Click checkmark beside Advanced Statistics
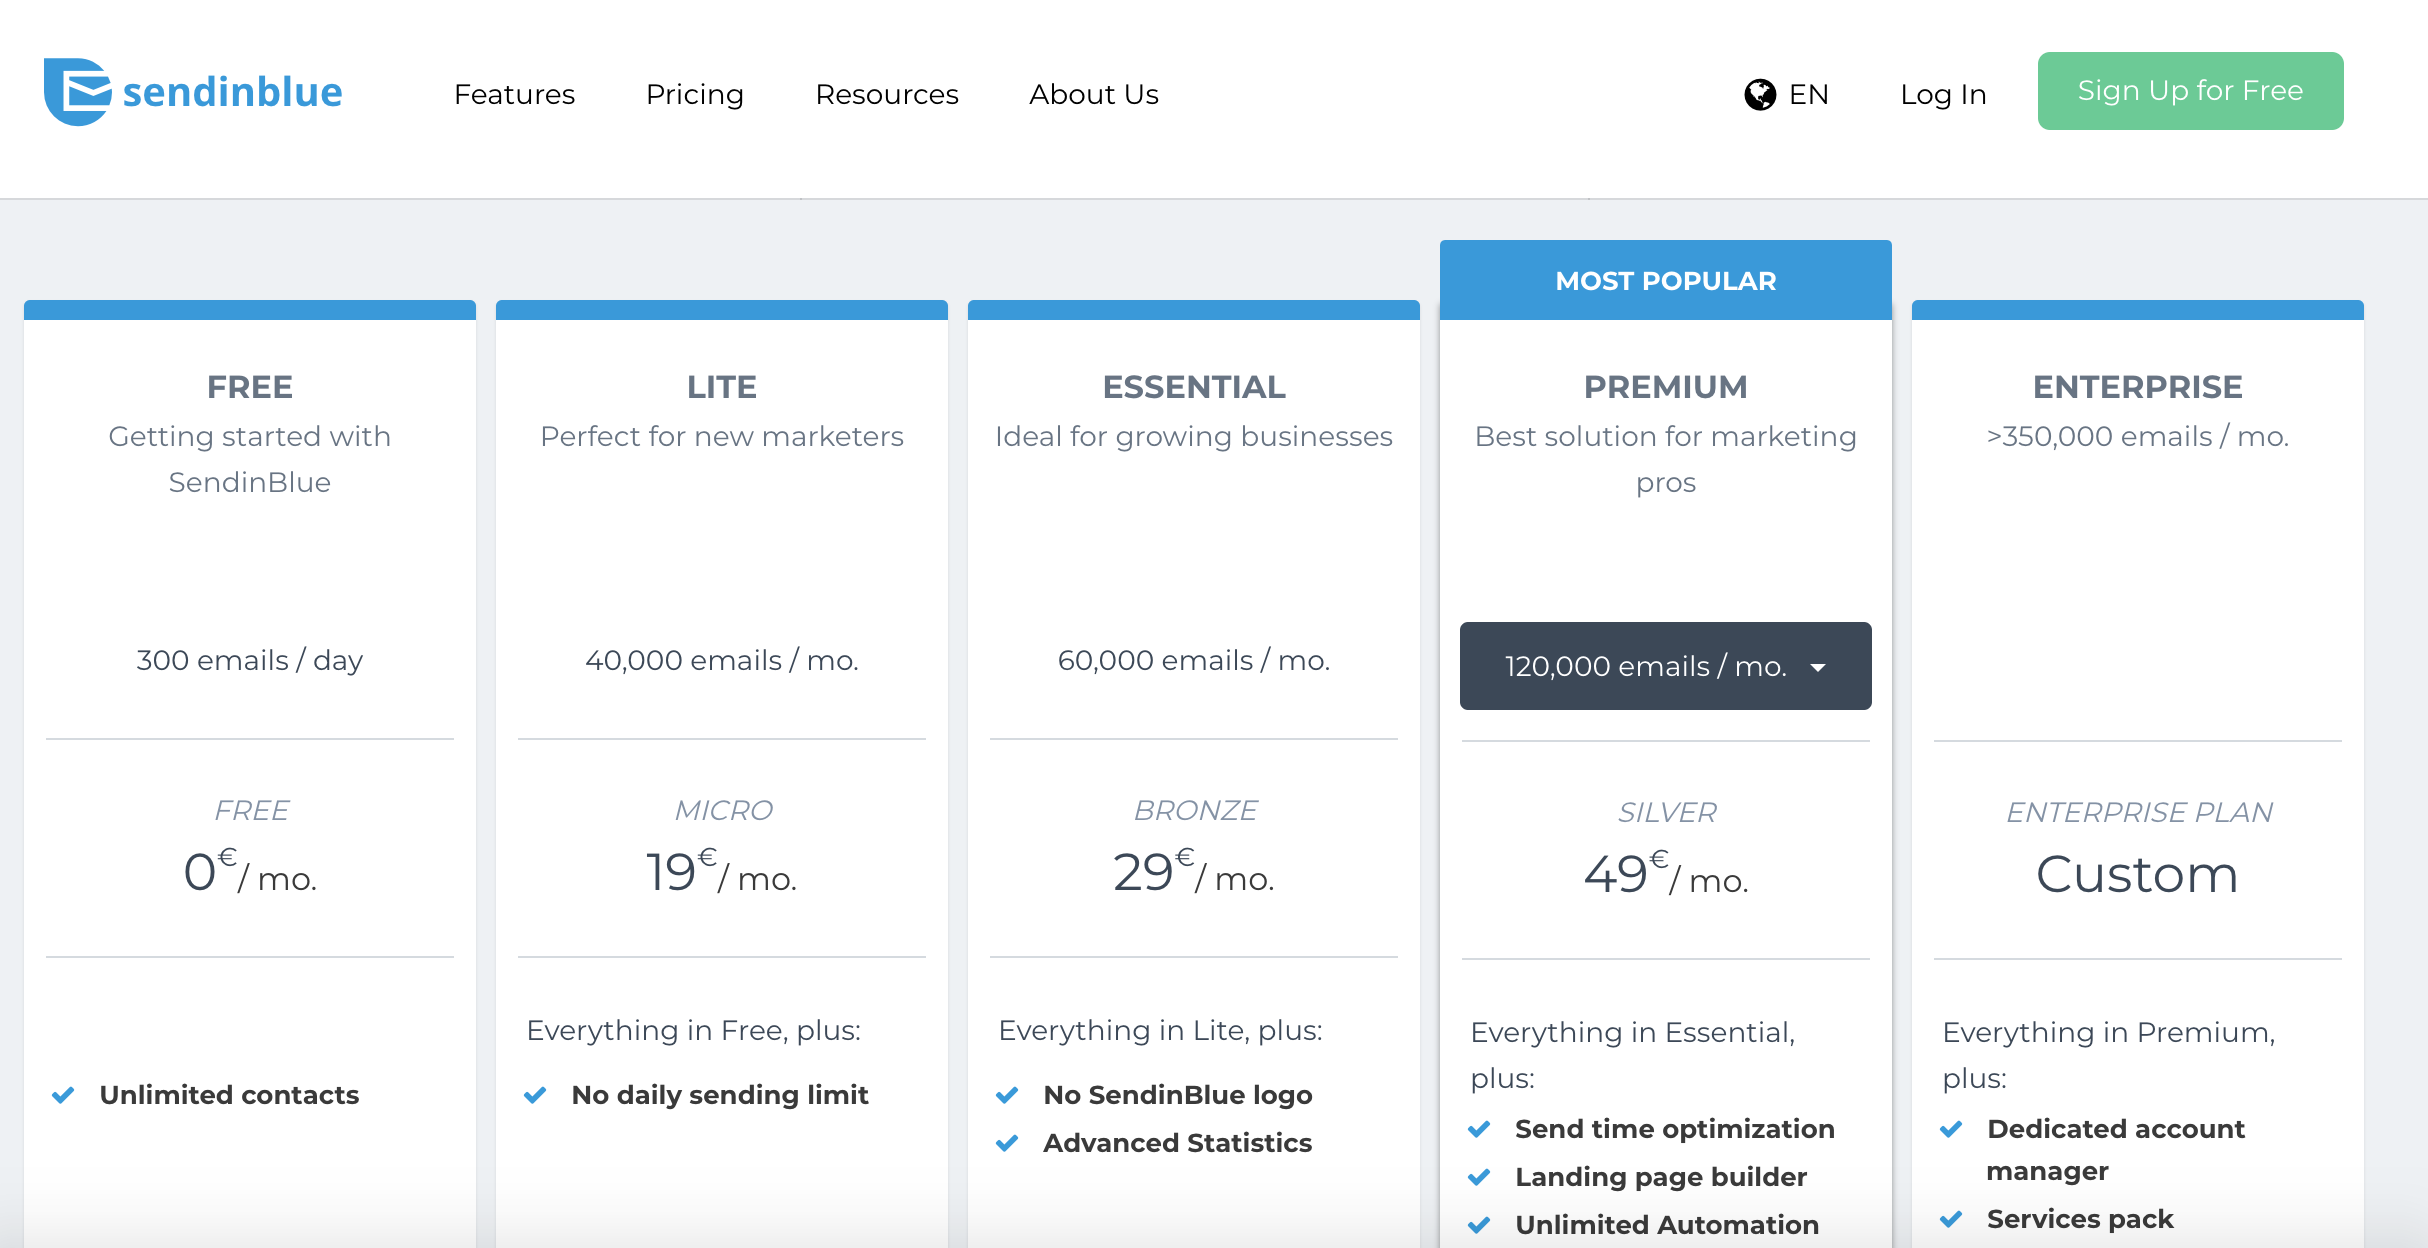2428x1248 pixels. [1007, 1143]
